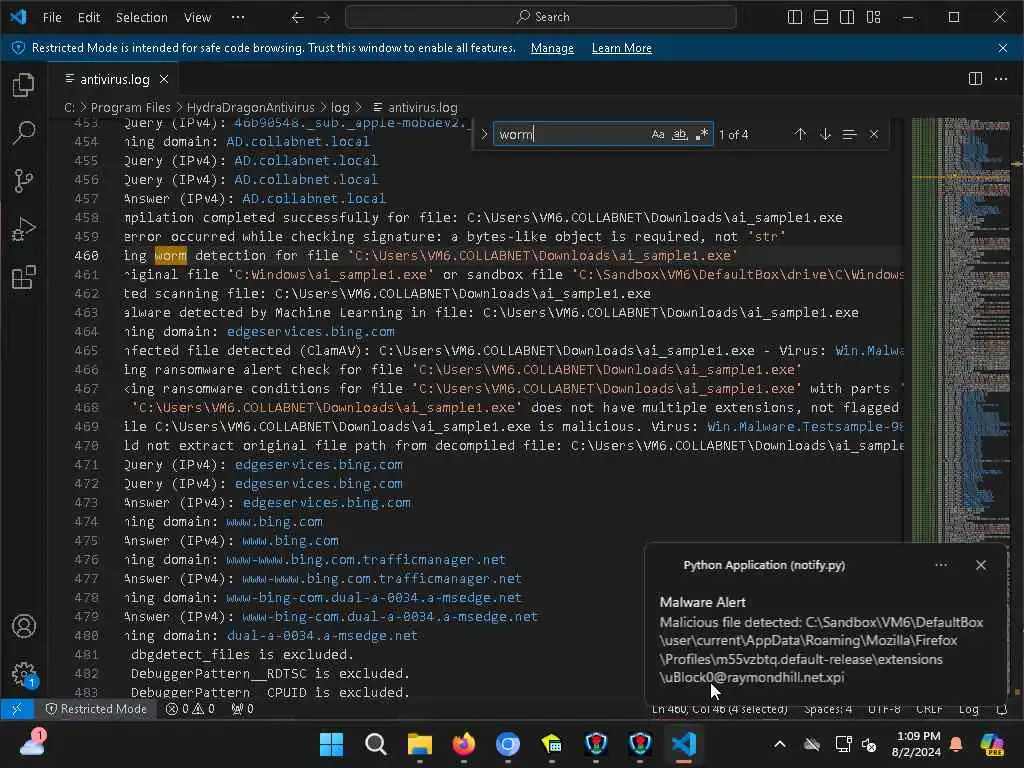Click the VS Code logo icon
This screenshot has width=1024, height=768.
pyautogui.click(x=18, y=17)
